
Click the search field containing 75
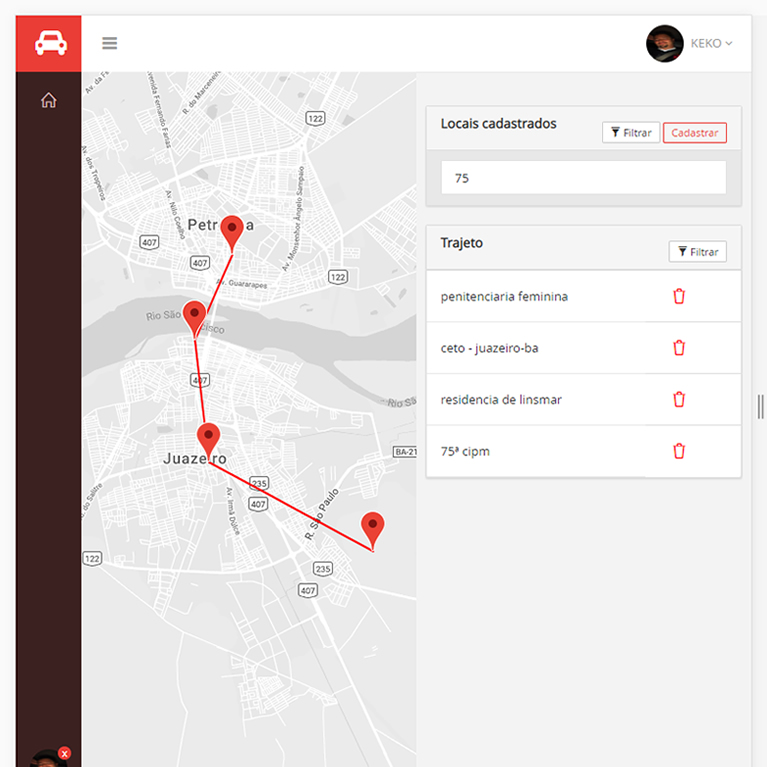583,178
